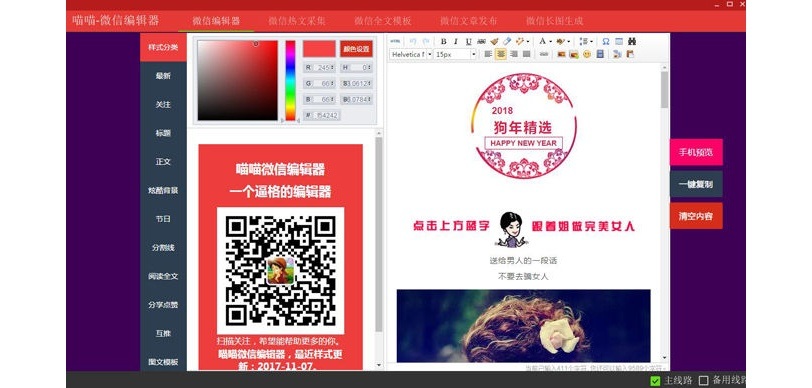Click the G value stepper arrows
The height and width of the screenshot is (388, 812).
pos(332,83)
